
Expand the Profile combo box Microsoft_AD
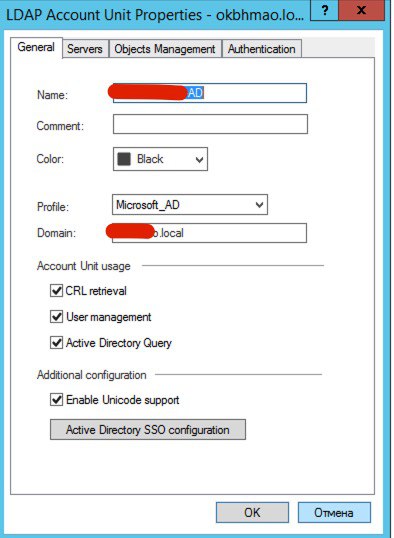click(190, 205)
